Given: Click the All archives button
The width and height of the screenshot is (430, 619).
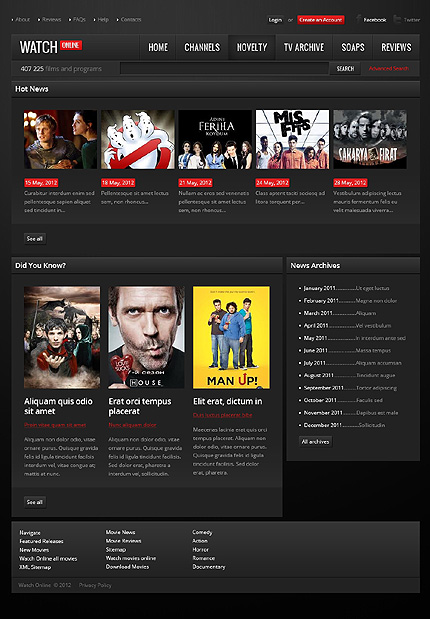Looking at the screenshot, I should [x=315, y=442].
